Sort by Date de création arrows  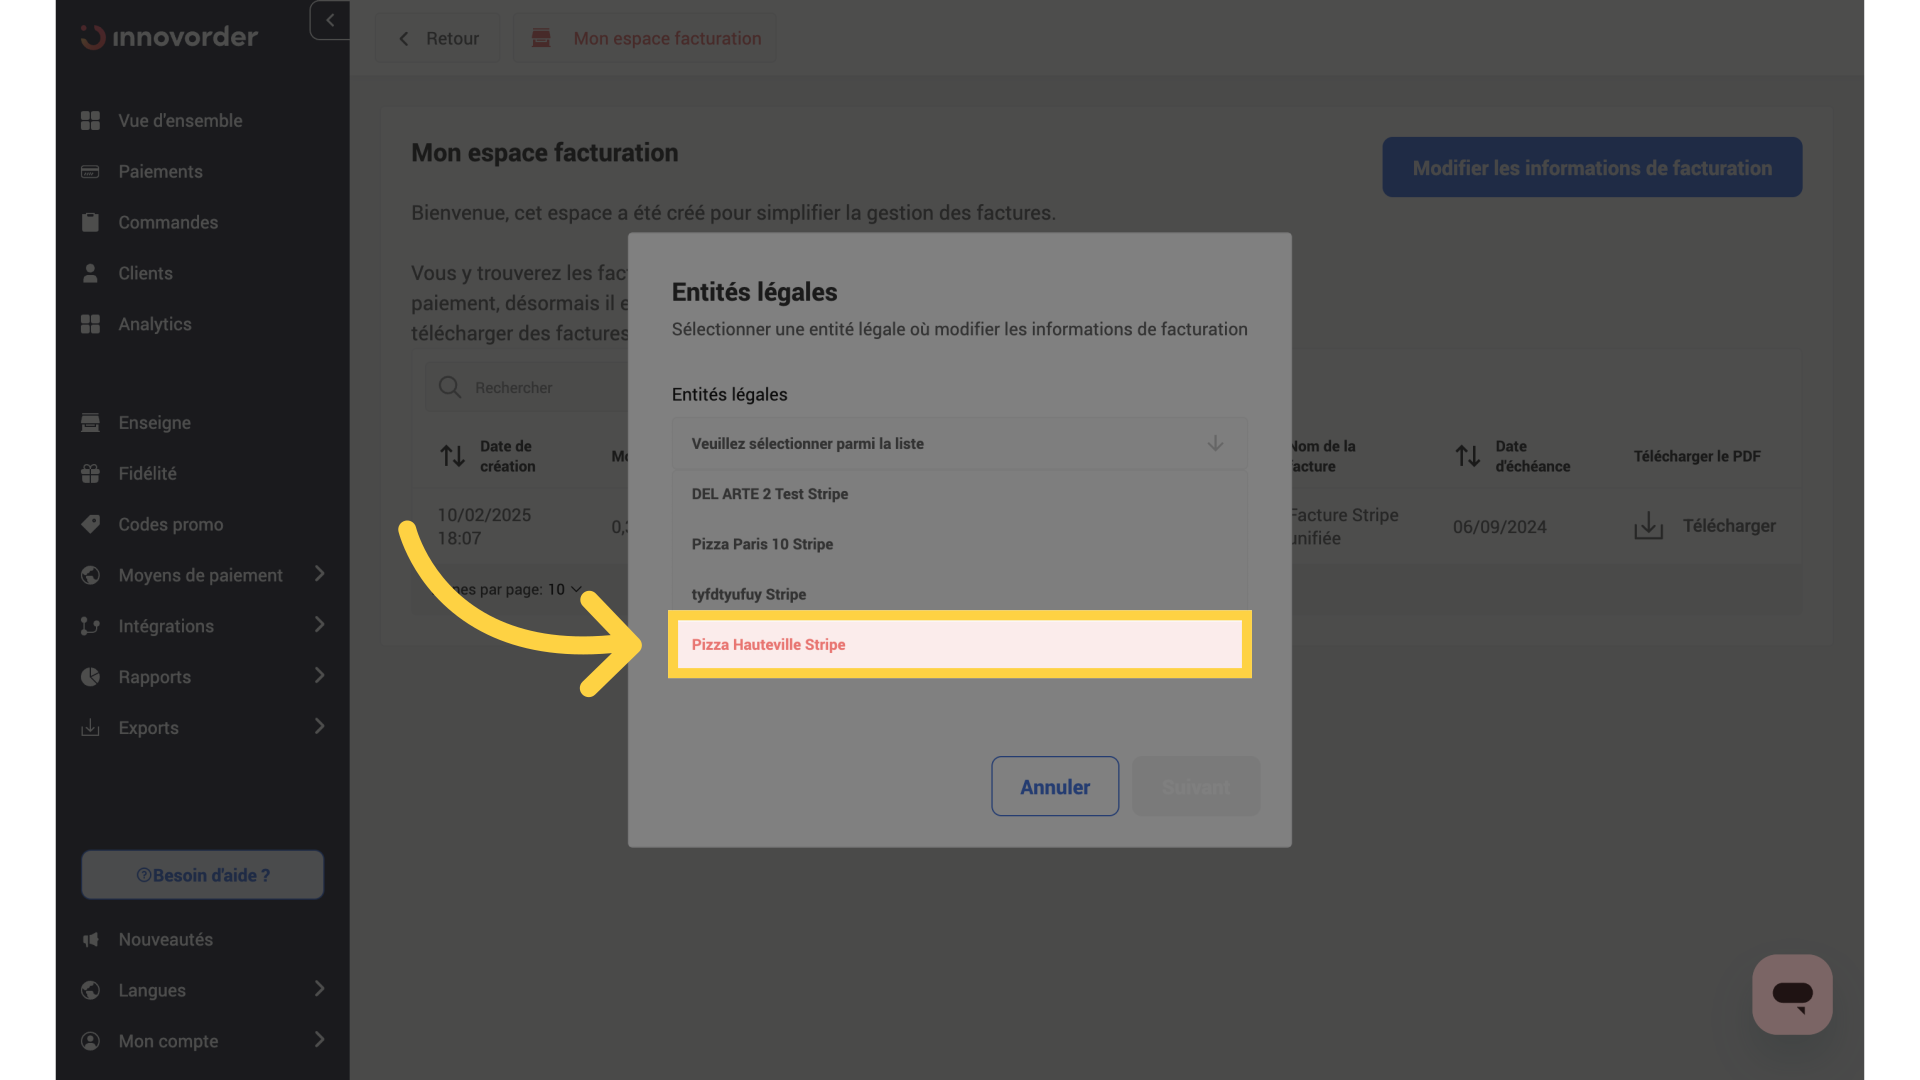[453, 456]
